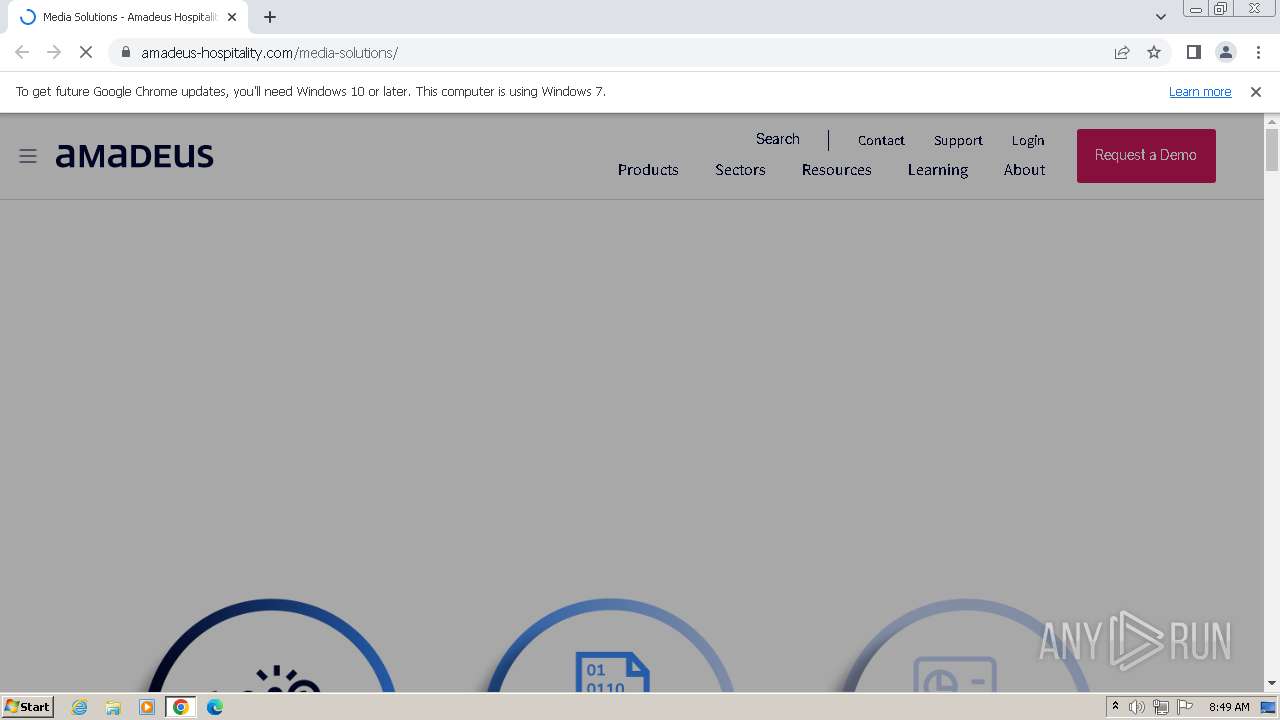Open Windows Media Player from taskbar
This screenshot has height=720, width=1280.
(147, 707)
